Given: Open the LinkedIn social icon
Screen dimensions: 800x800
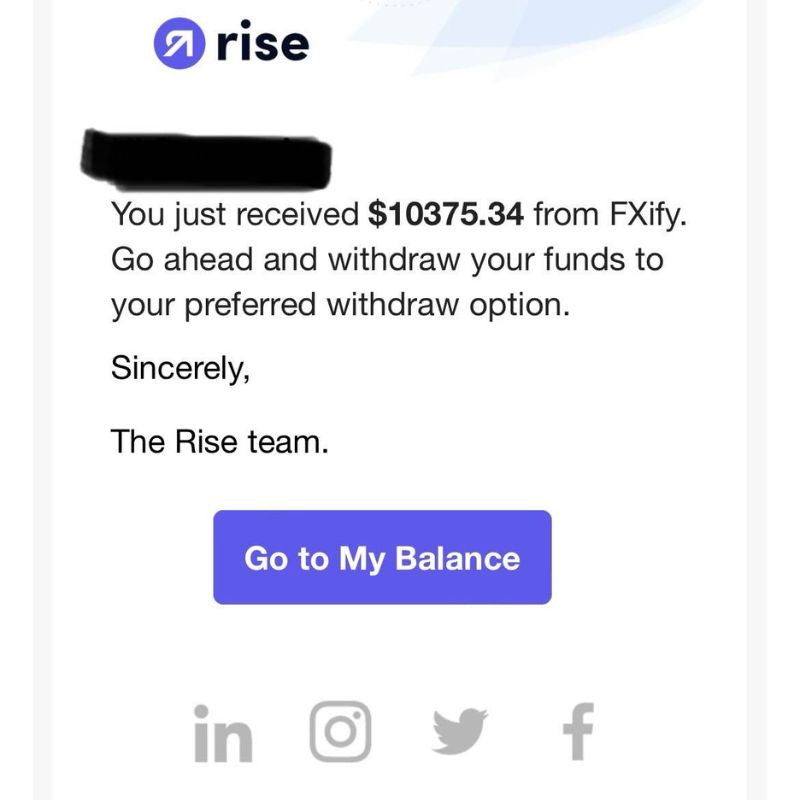Looking at the screenshot, I should tap(223, 732).
